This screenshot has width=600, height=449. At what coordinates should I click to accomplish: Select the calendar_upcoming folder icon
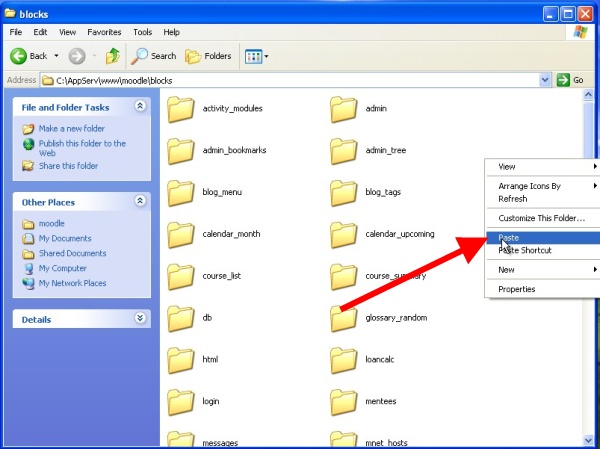point(344,235)
